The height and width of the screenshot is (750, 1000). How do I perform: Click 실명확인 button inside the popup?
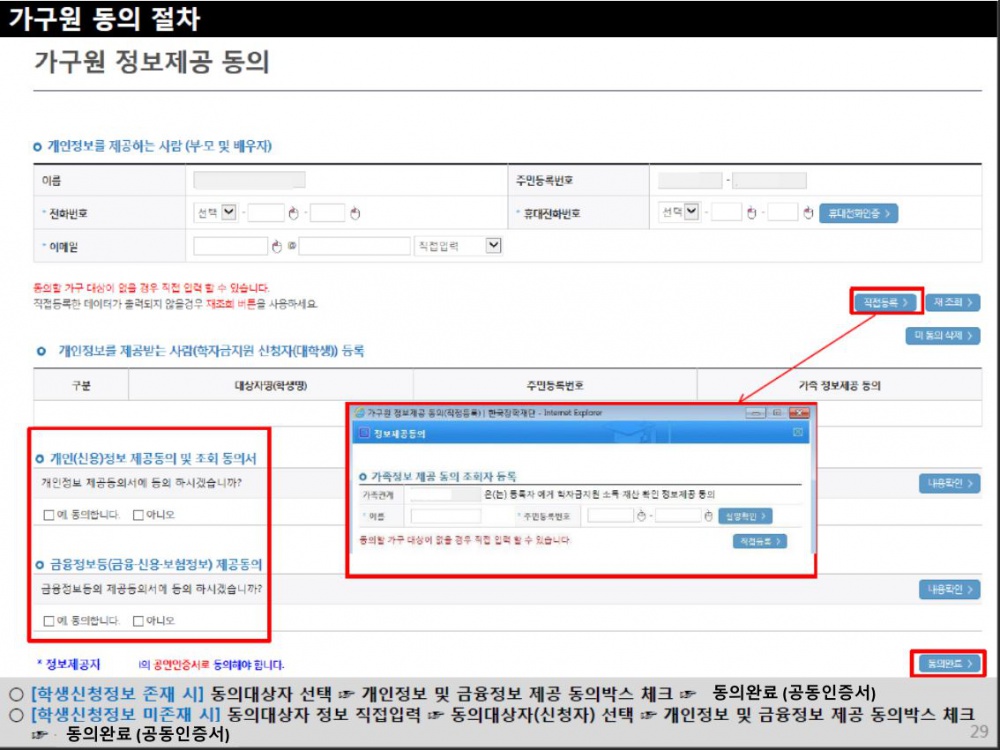click(x=745, y=515)
